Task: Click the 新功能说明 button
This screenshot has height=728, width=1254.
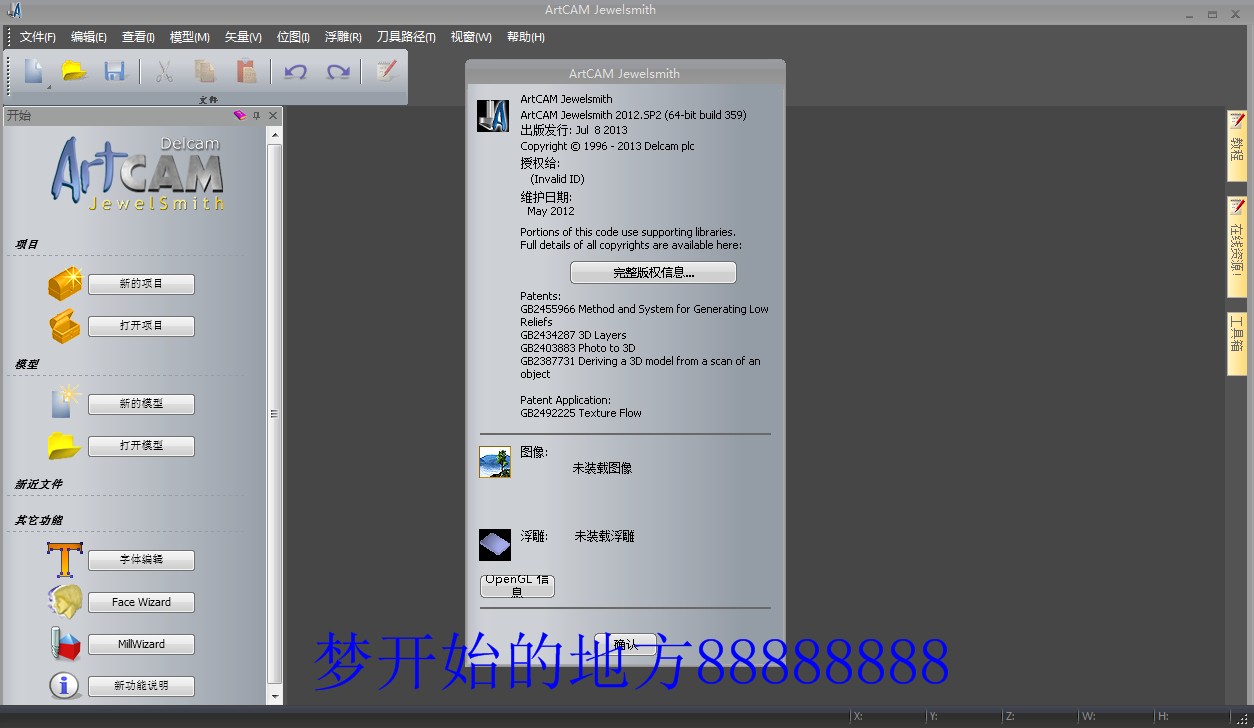Action: point(141,686)
